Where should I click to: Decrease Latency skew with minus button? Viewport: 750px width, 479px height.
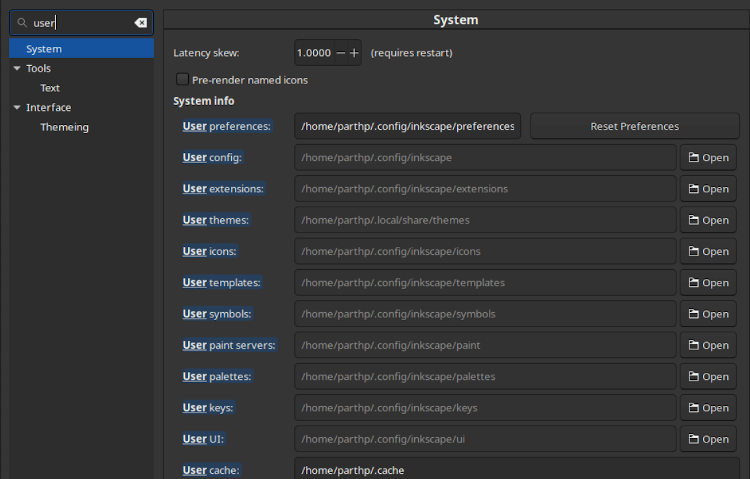click(341, 53)
